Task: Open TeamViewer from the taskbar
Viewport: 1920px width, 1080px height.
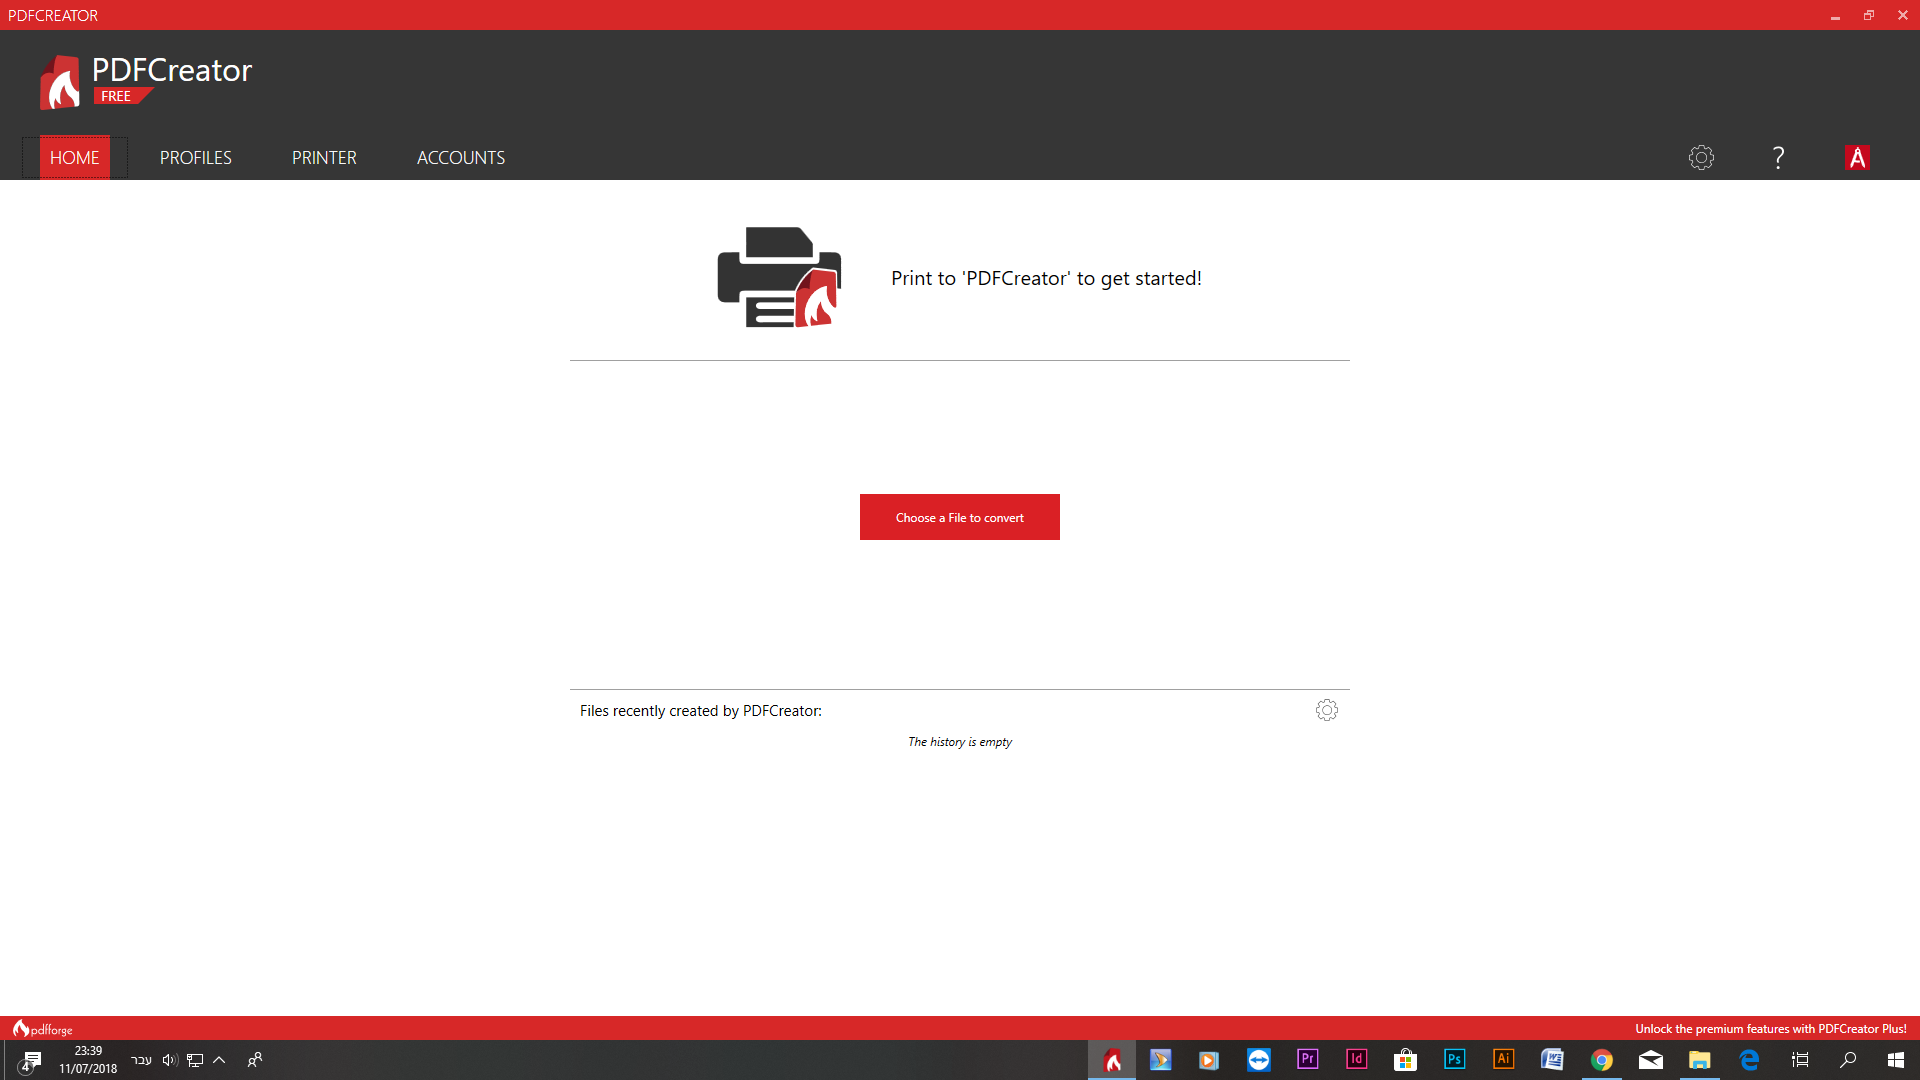Action: pyautogui.click(x=1259, y=1060)
